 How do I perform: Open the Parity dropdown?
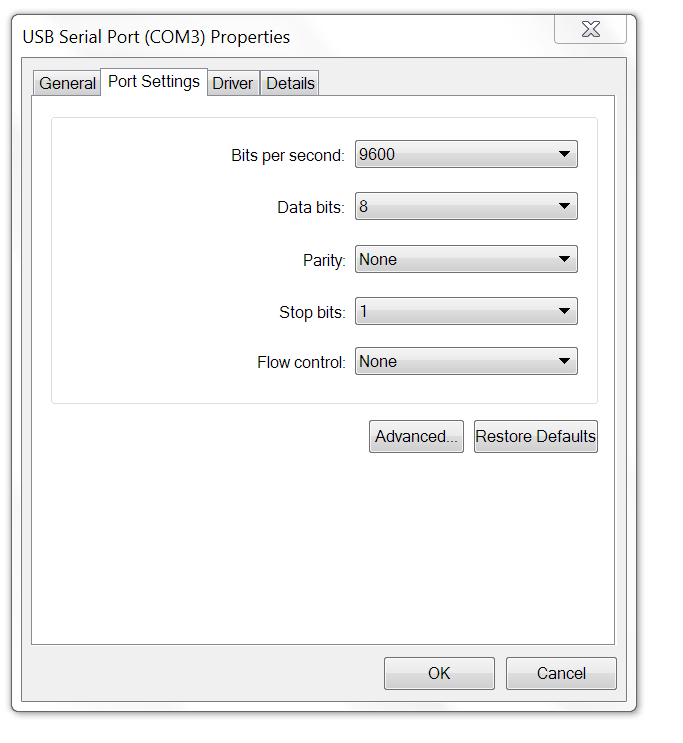pos(466,259)
